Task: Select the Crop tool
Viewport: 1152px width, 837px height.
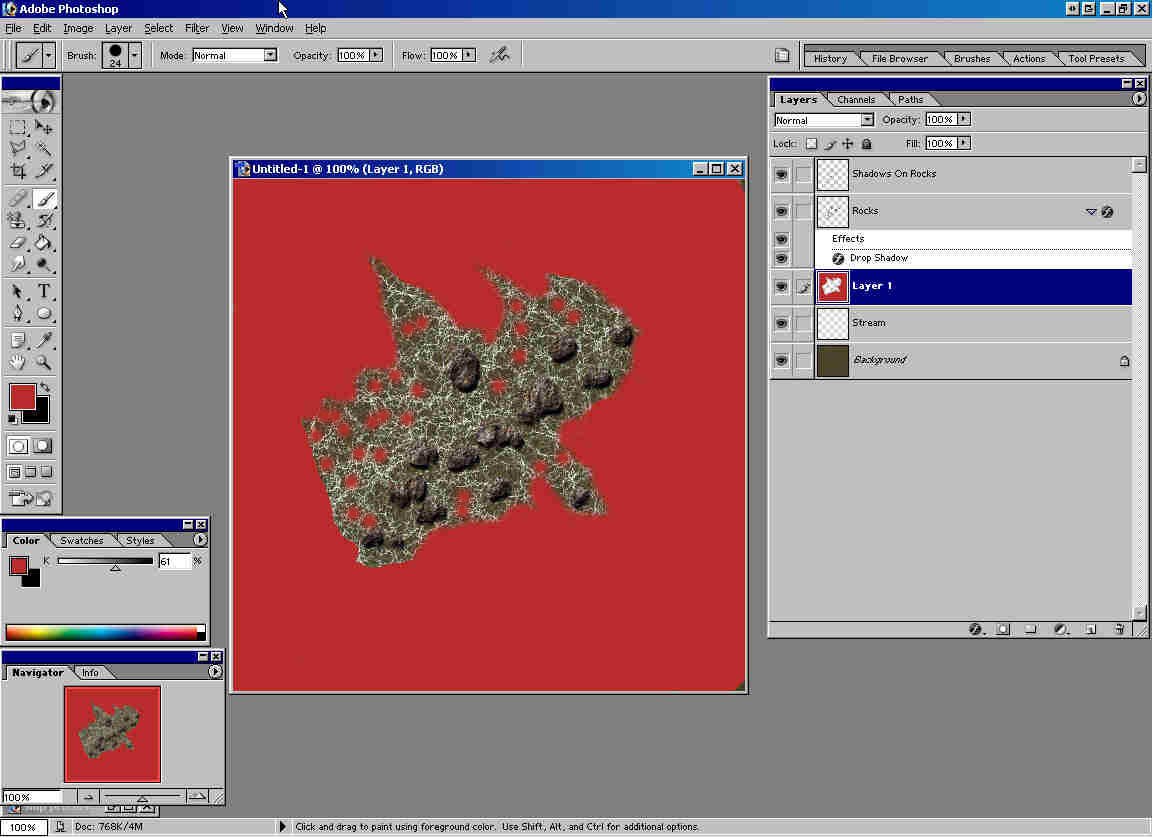Action: pos(18,171)
